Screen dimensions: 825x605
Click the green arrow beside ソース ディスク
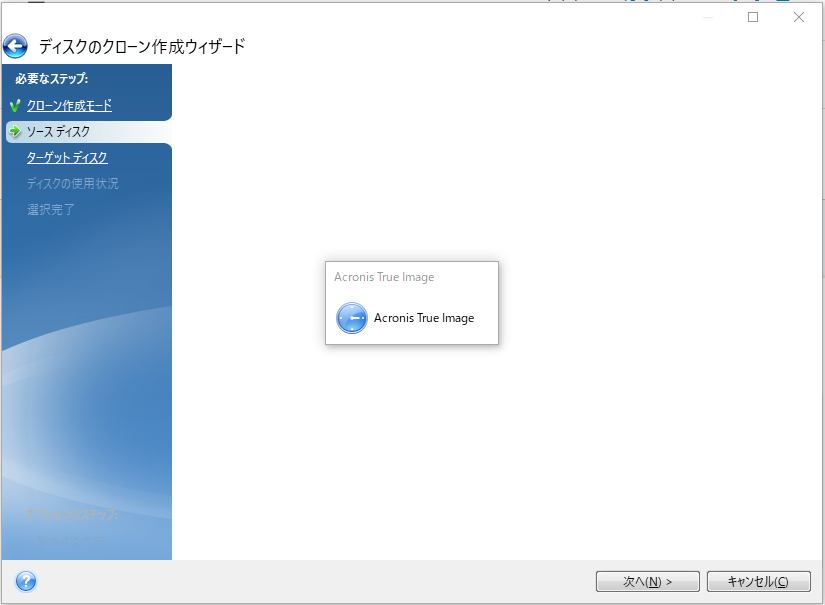click(x=15, y=130)
